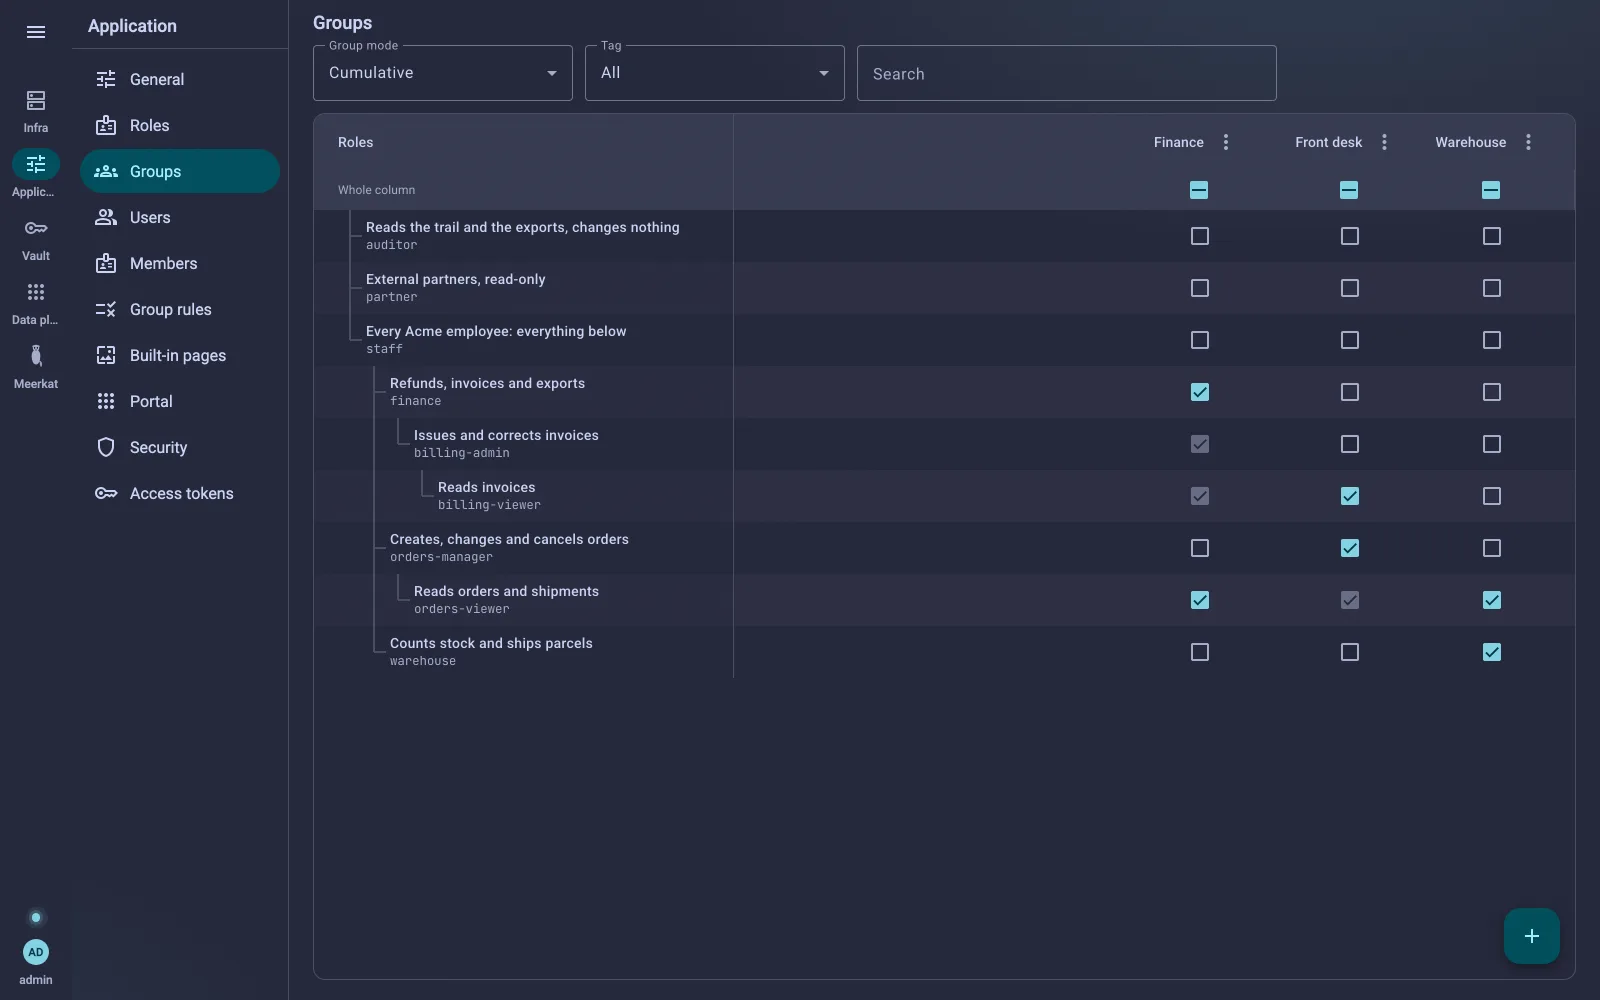Click the groups Search field
Screen dimensions: 1600x1000
[x=1067, y=73]
